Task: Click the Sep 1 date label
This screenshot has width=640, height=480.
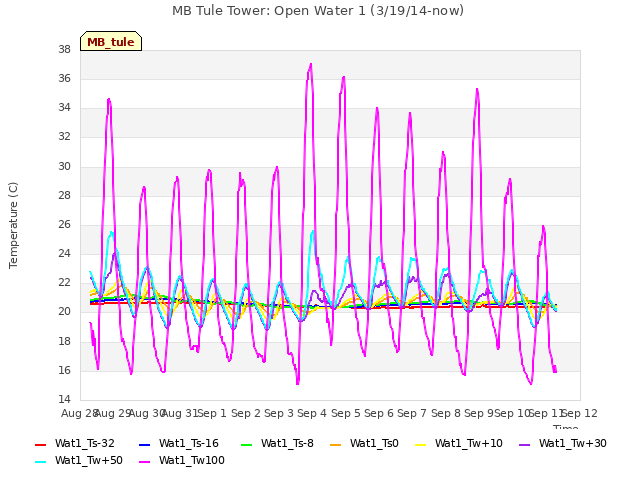Action: point(212,414)
